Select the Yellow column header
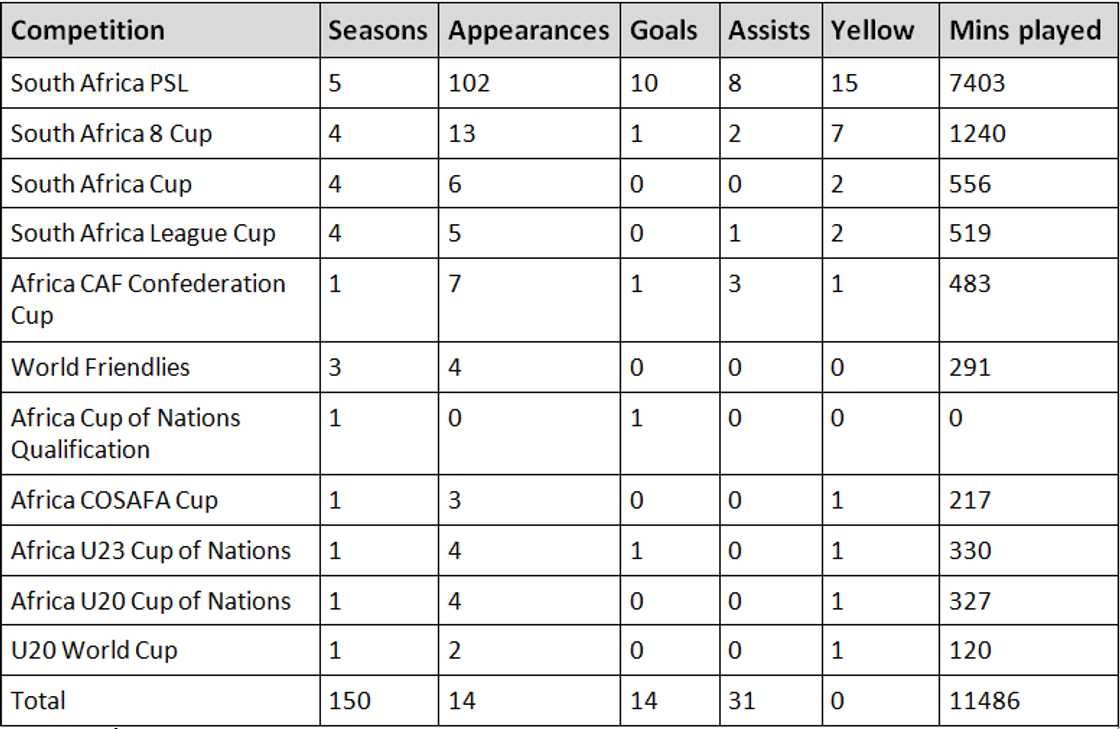The width and height of the screenshot is (1120, 729). 872,30
